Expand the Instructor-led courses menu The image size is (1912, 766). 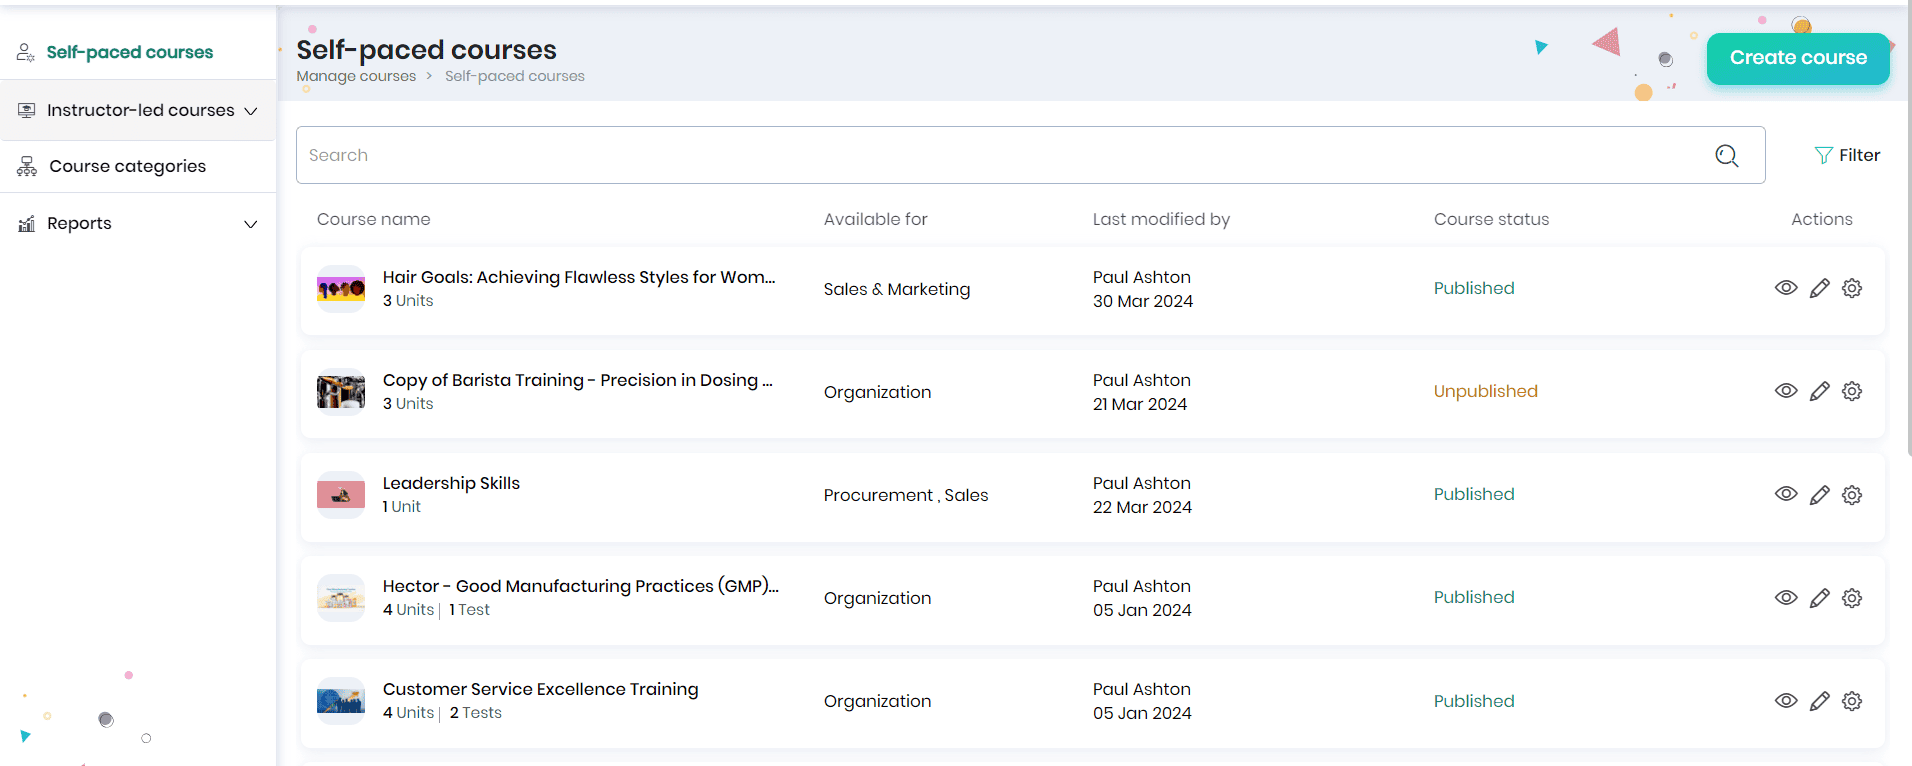[x=250, y=111]
